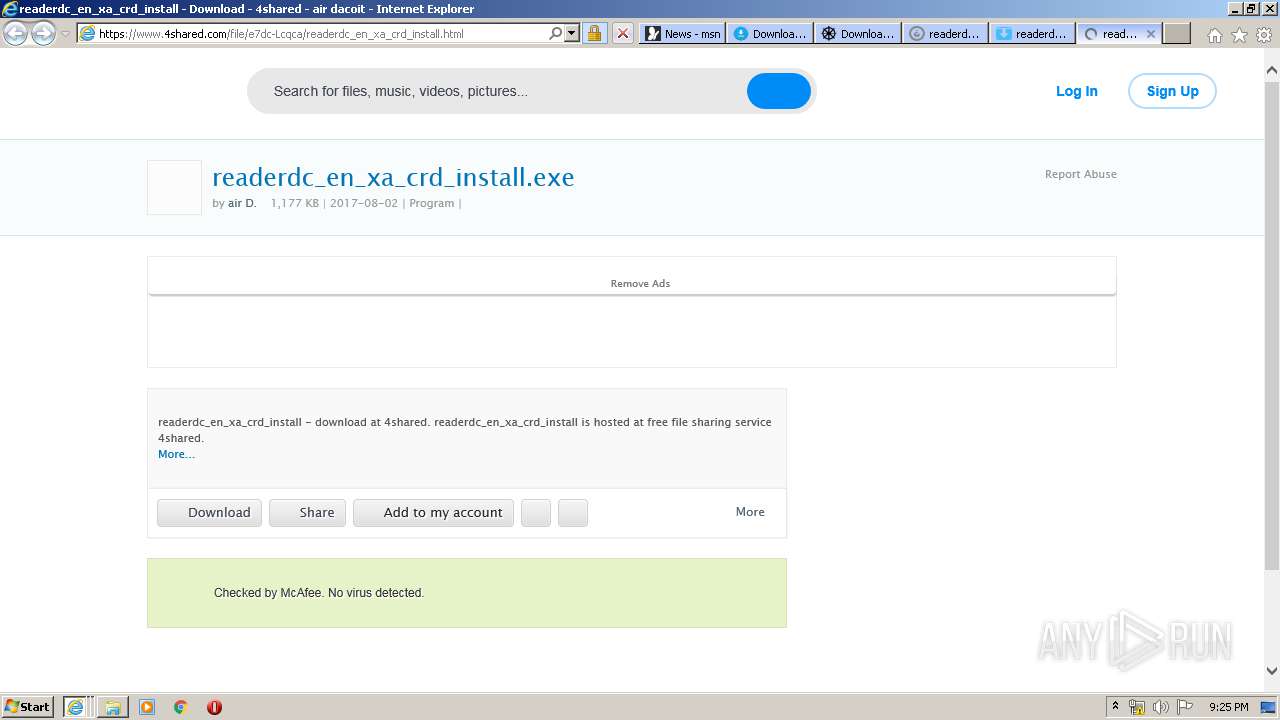Open the Favorites star icon
The height and width of the screenshot is (720, 1280).
point(1239,35)
